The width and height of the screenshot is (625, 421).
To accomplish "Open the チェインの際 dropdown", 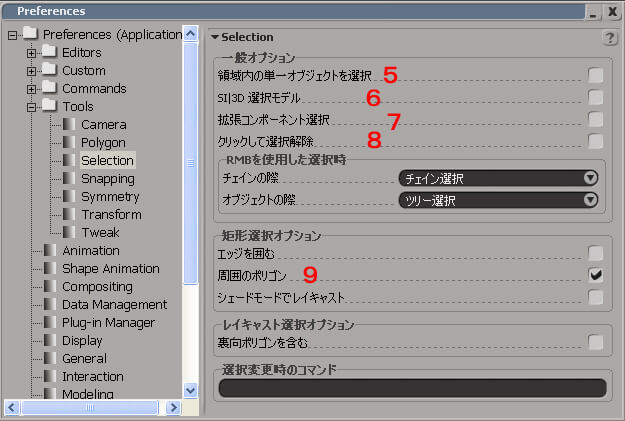I will pos(498,178).
